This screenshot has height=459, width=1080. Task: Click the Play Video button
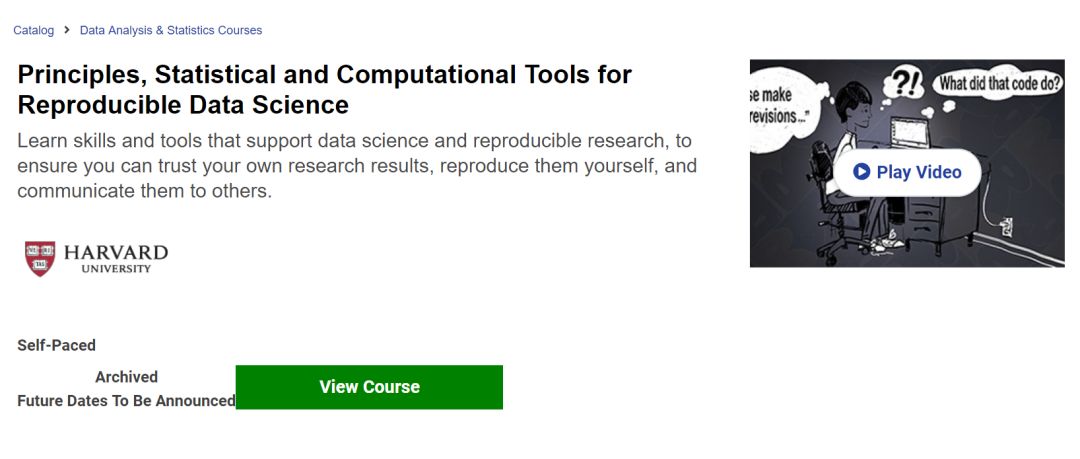tap(907, 172)
